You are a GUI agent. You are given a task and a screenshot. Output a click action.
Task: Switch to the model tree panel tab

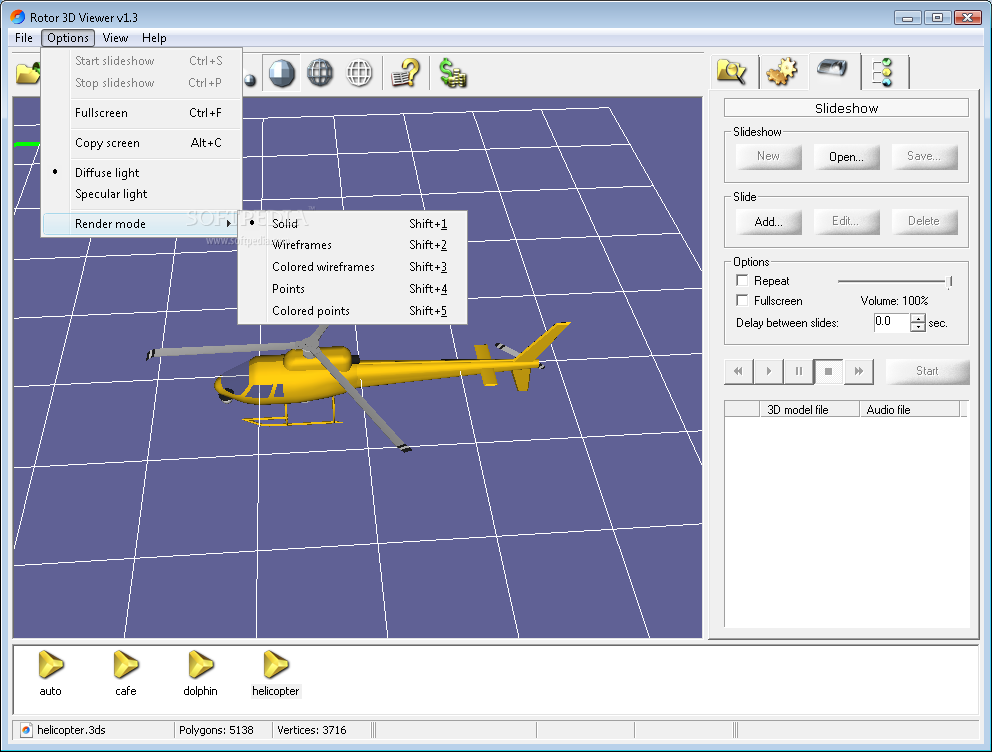(x=882, y=72)
